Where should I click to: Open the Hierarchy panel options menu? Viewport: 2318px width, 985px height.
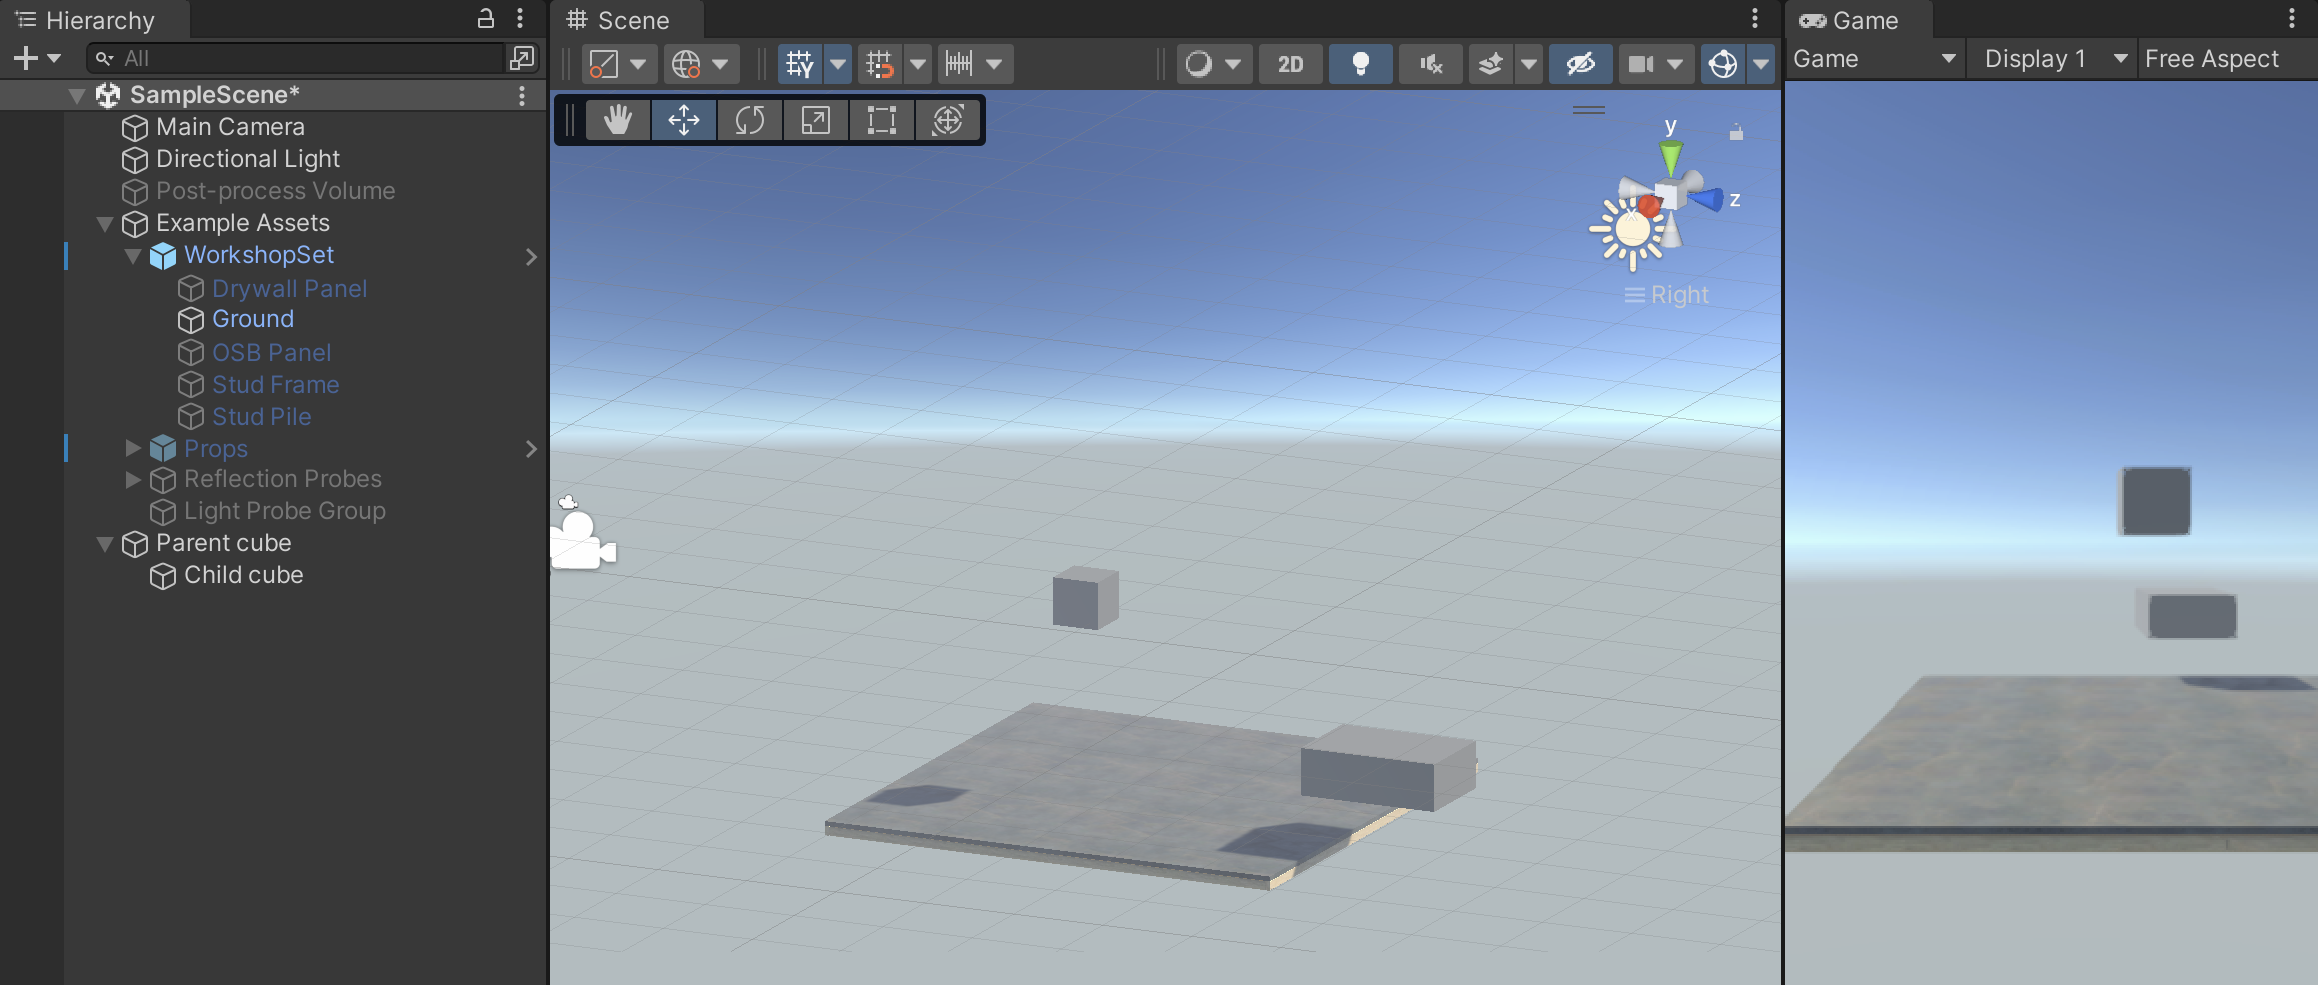520,18
